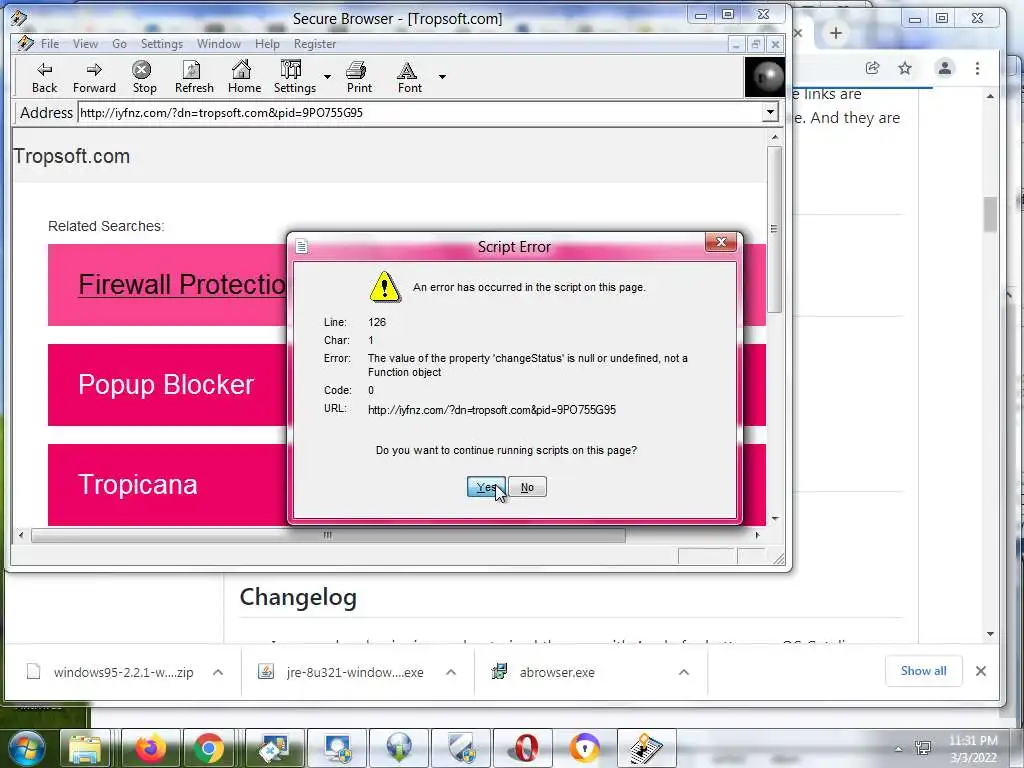1024x768 pixels.
Task: Open the Popup Blocker related search
Action: [x=166, y=385]
